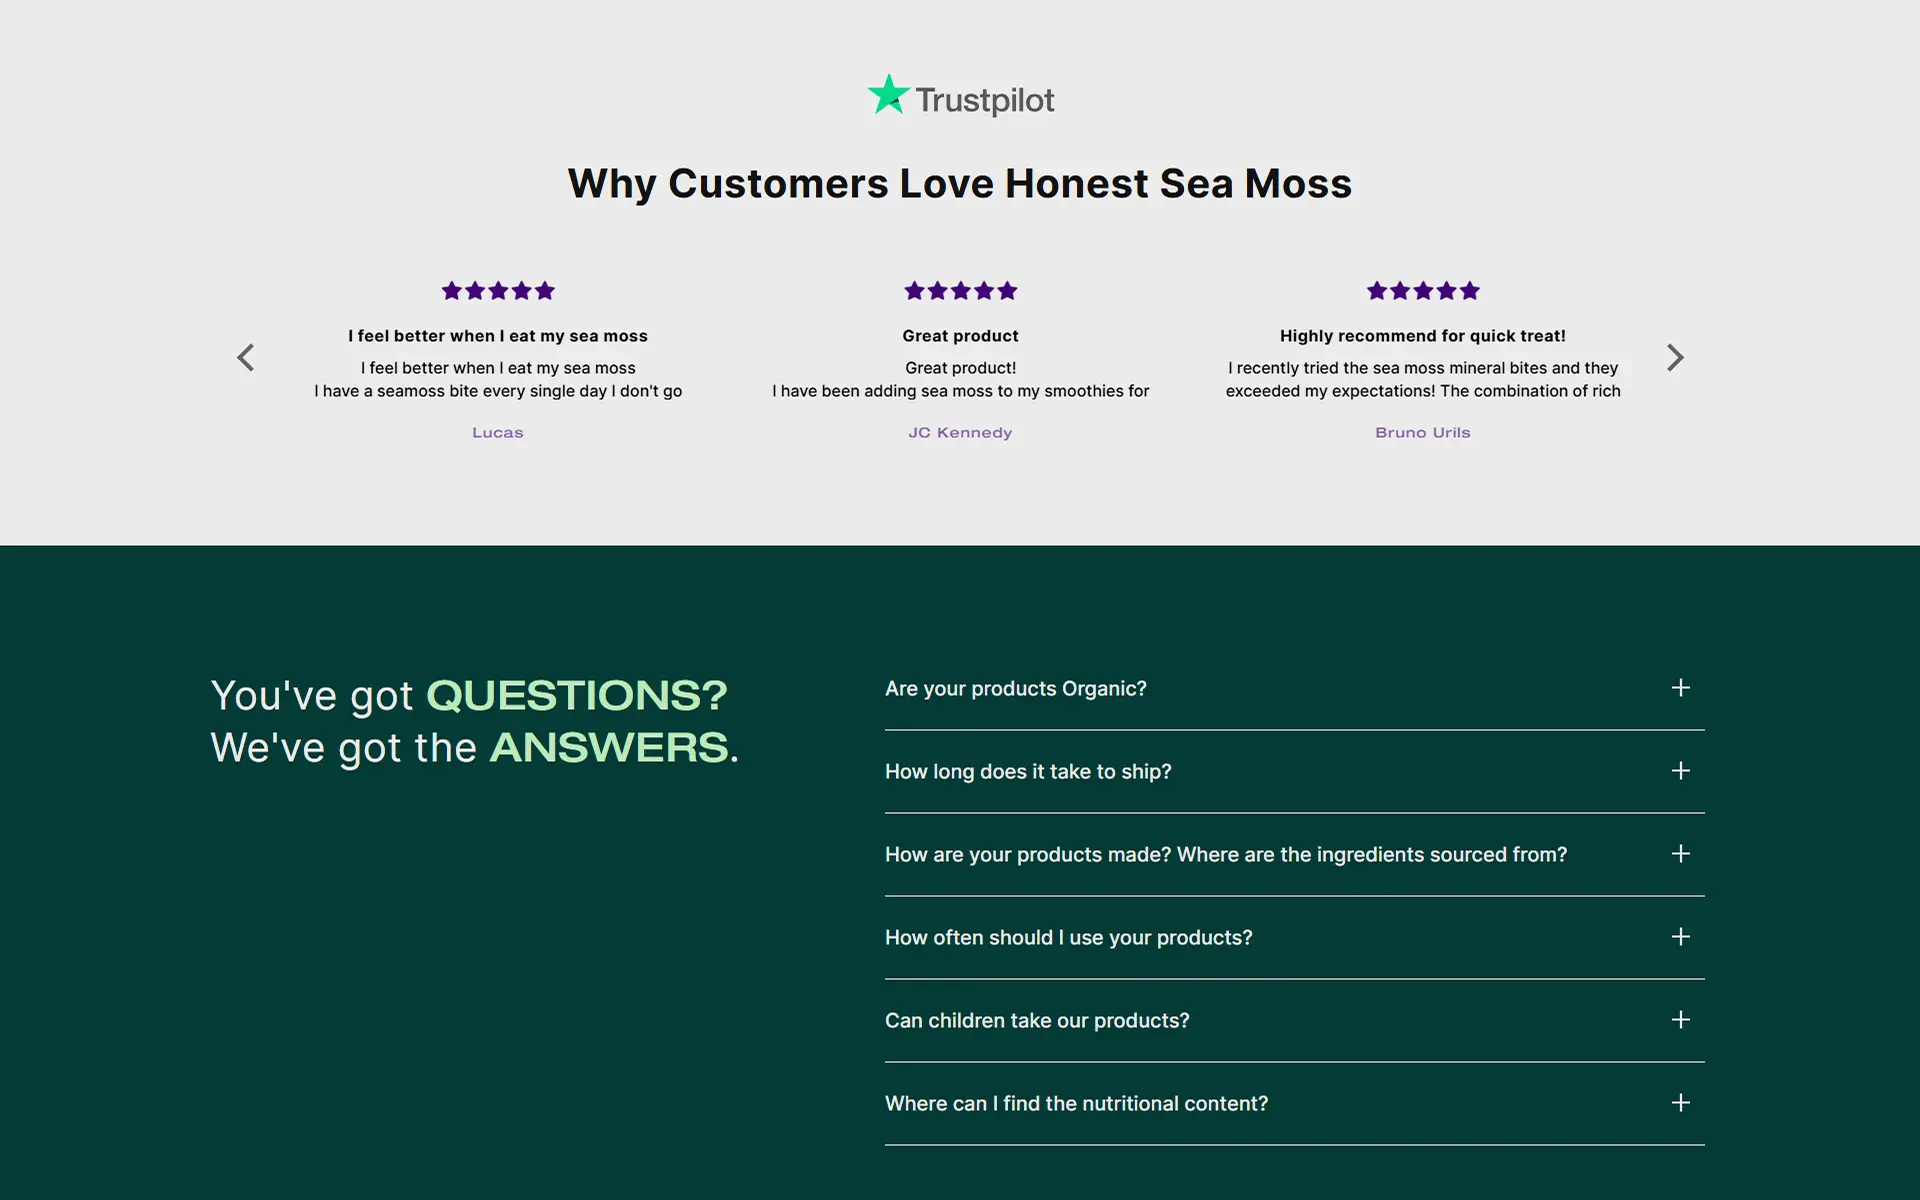Viewport: 1920px width, 1200px height.
Task: Click the next review arrow
Action: coord(1675,357)
